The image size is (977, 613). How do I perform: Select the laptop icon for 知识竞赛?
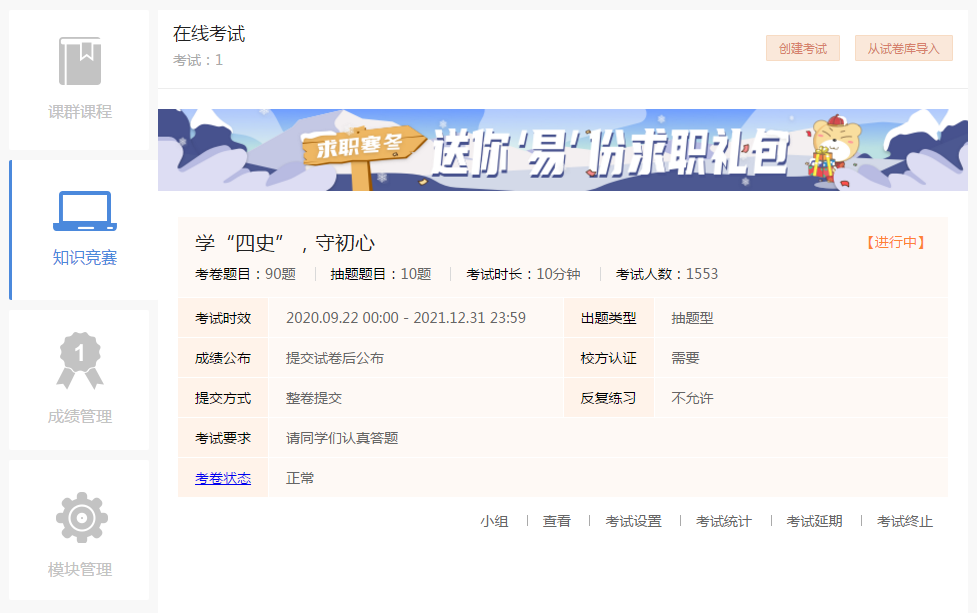click(x=84, y=210)
